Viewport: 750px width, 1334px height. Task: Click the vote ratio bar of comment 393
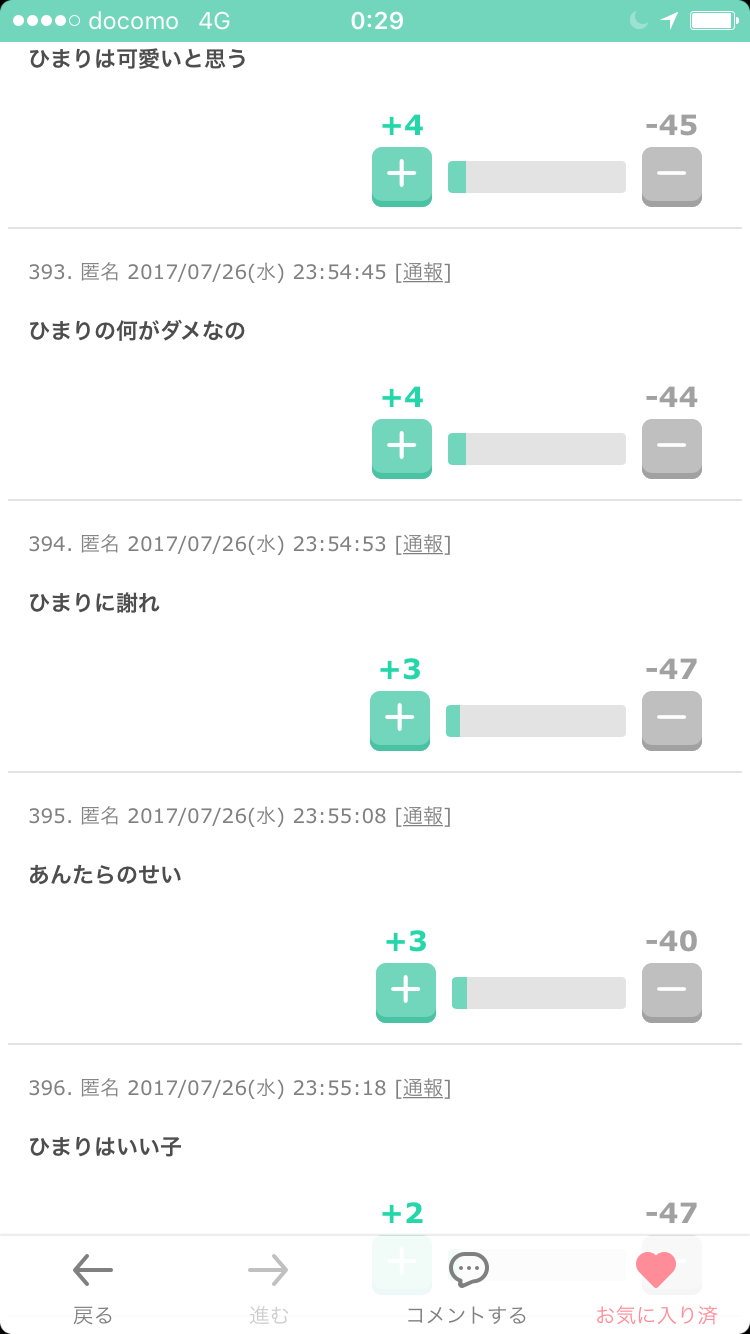coord(537,449)
